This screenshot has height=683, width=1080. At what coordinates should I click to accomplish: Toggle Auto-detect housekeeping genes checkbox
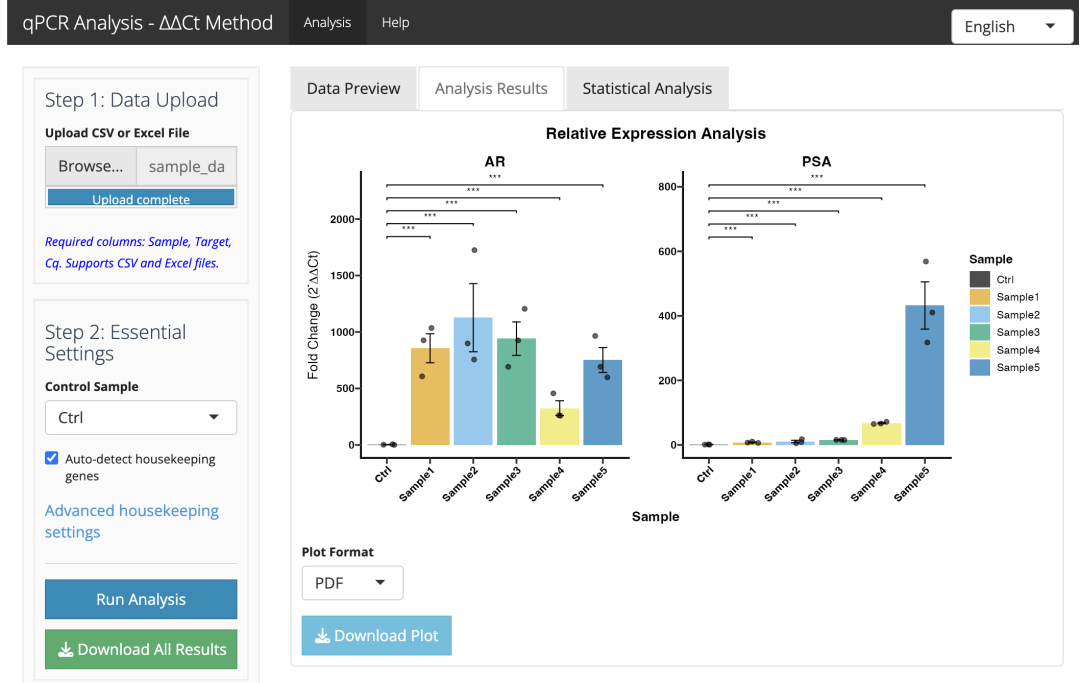coord(52,459)
